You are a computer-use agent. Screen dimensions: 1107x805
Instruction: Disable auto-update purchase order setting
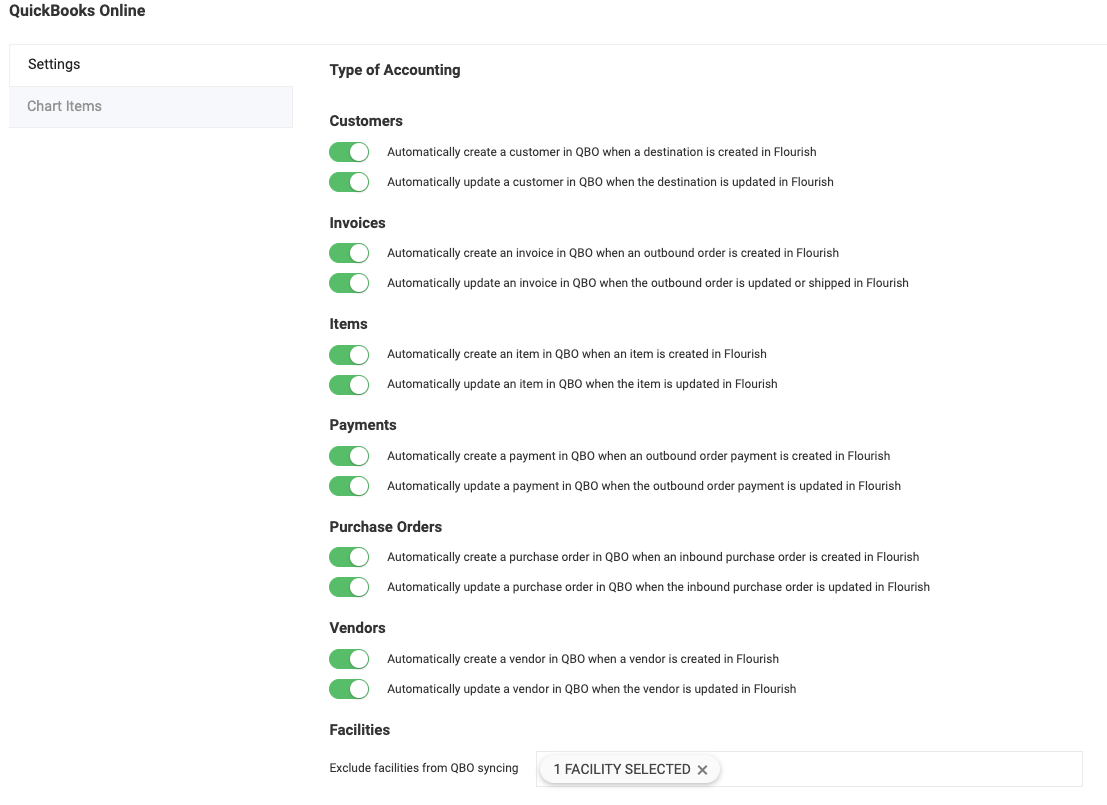[x=349, y=587]
